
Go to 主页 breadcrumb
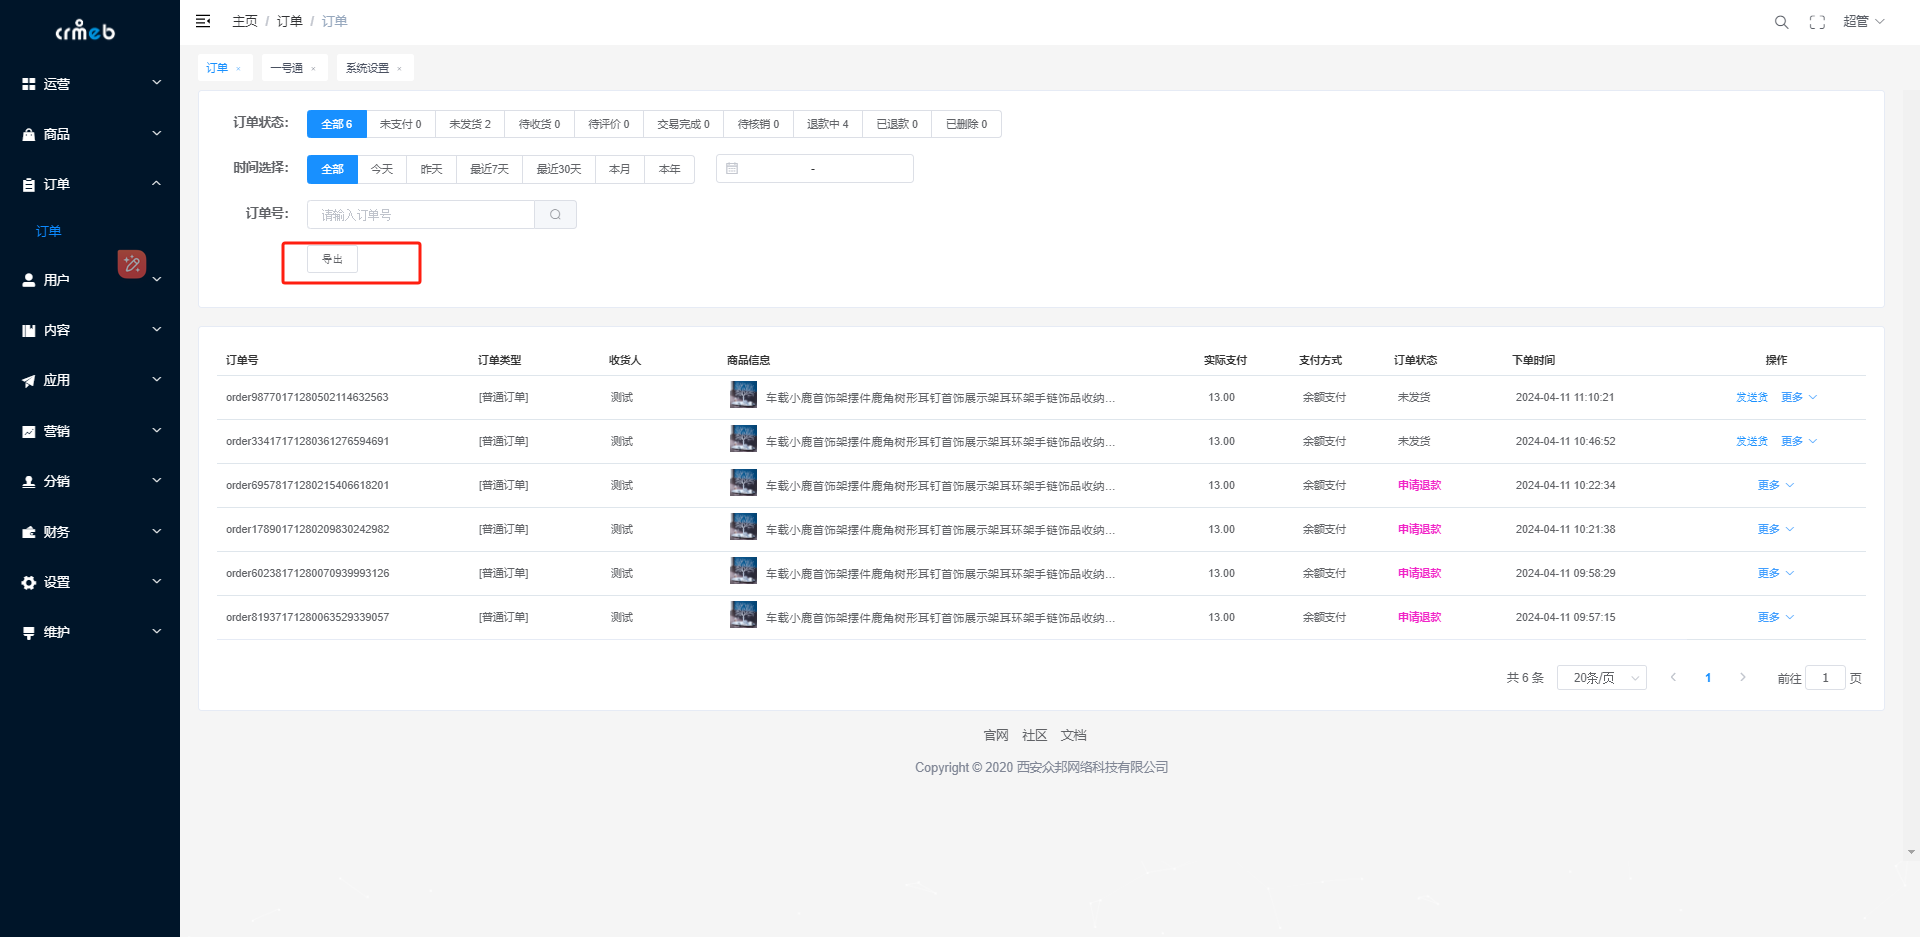245,21
